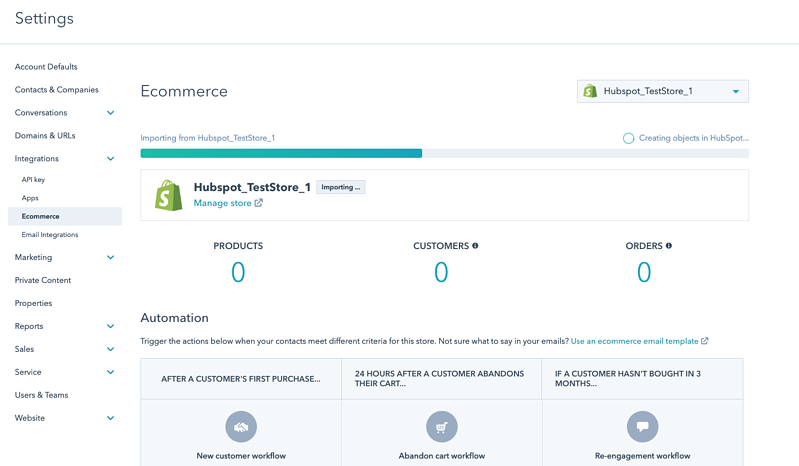Expand the Conversations sidebar section
Screen dimensions: 799x466
tap(110, 113)
